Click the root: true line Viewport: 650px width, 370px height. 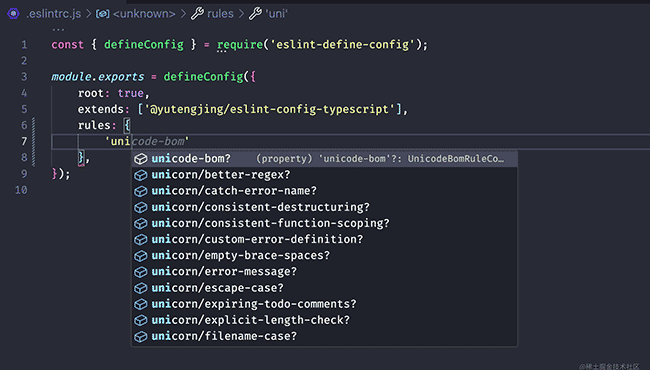pos(113,93)
